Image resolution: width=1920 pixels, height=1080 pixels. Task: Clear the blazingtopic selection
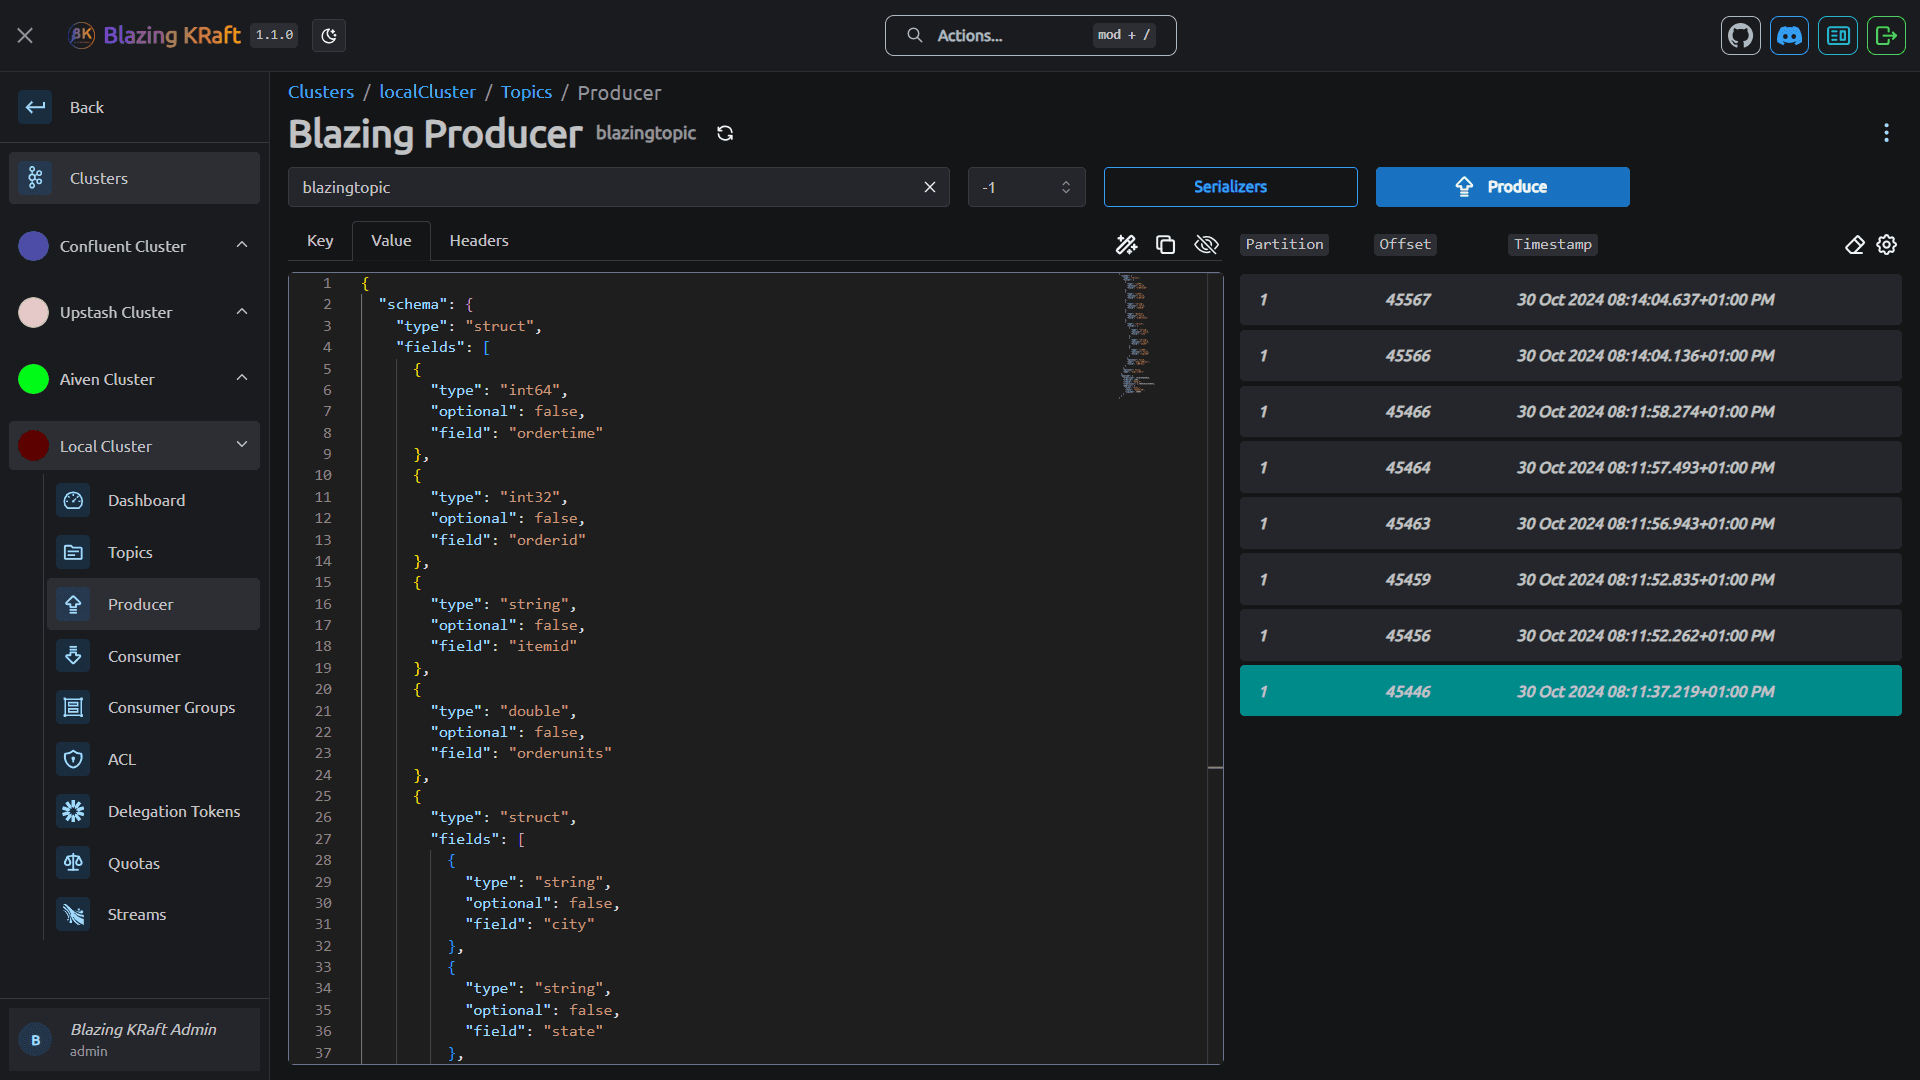[930, 187]
